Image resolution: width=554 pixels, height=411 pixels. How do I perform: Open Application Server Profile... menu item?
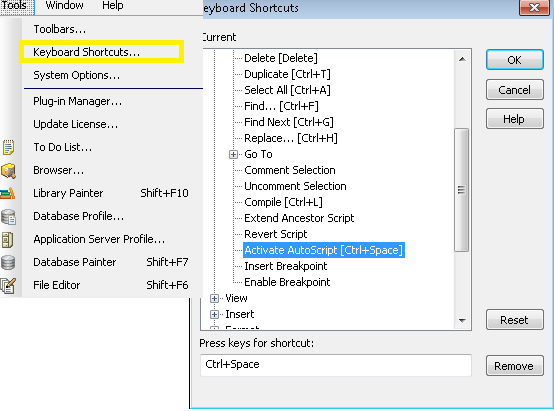coord(99,239)
